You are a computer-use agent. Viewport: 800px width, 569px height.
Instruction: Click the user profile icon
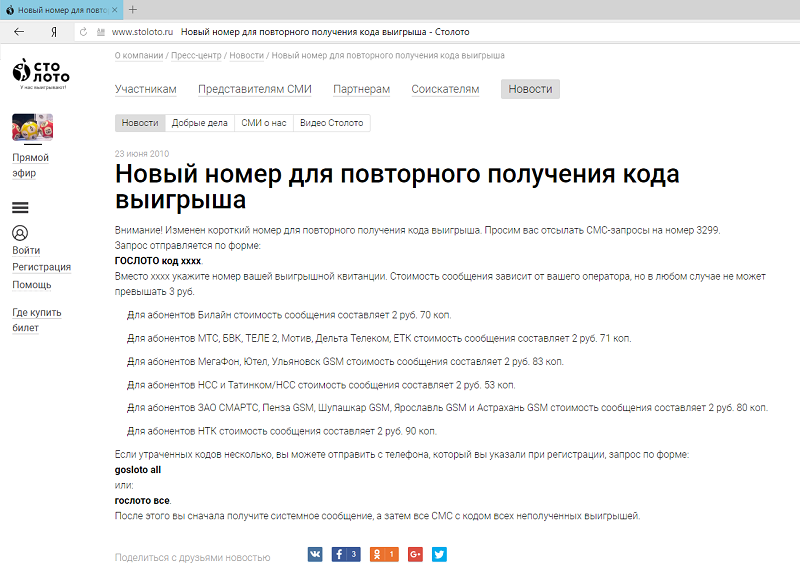(20, 233)
